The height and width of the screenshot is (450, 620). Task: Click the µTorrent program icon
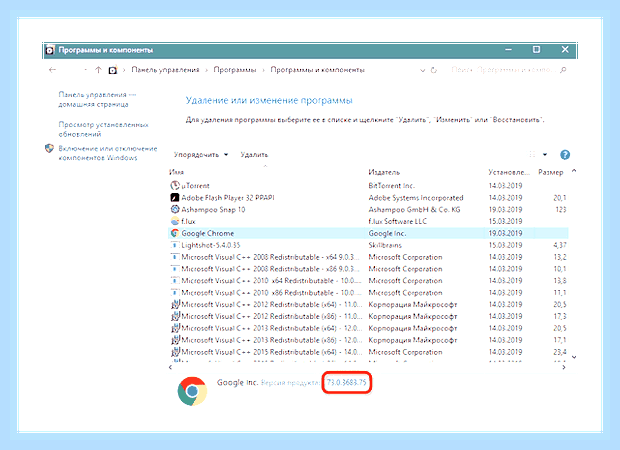tap(175, 185)
